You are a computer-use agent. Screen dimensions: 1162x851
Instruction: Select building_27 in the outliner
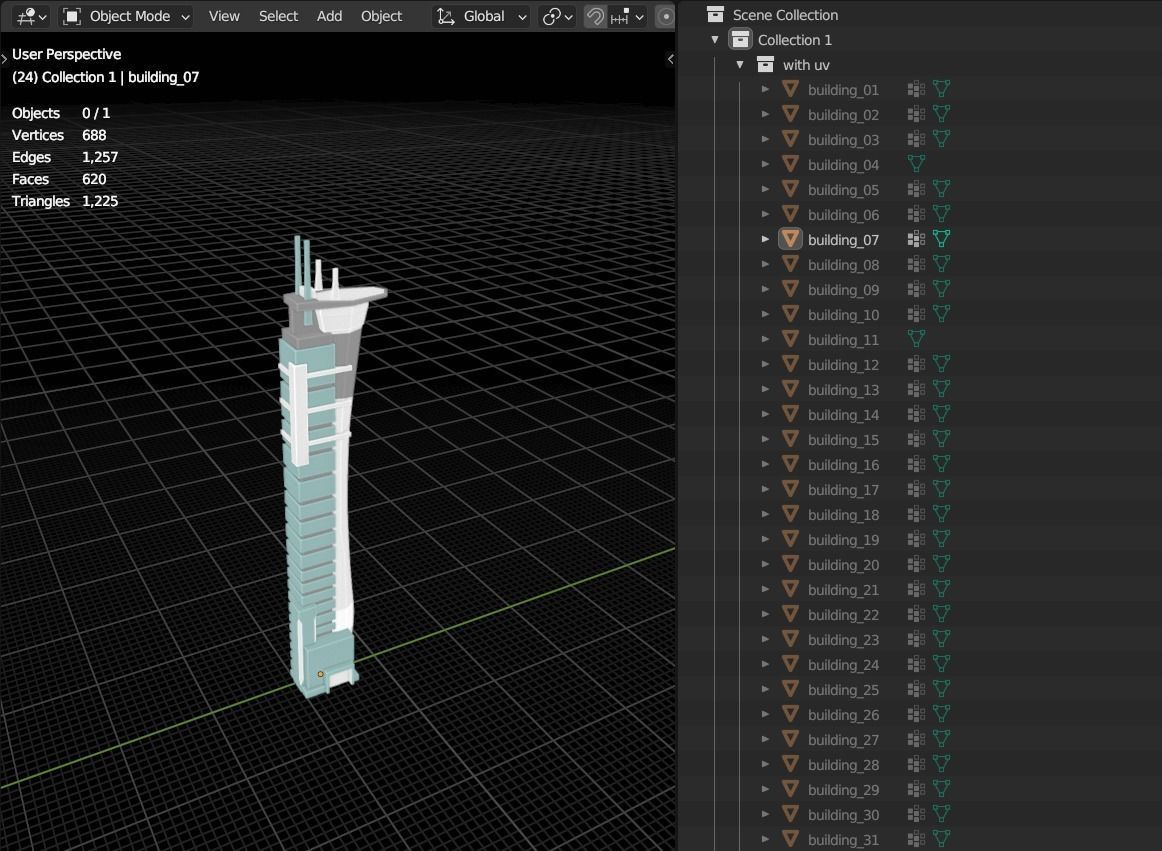pyautogui.click(x=843, y=740)
